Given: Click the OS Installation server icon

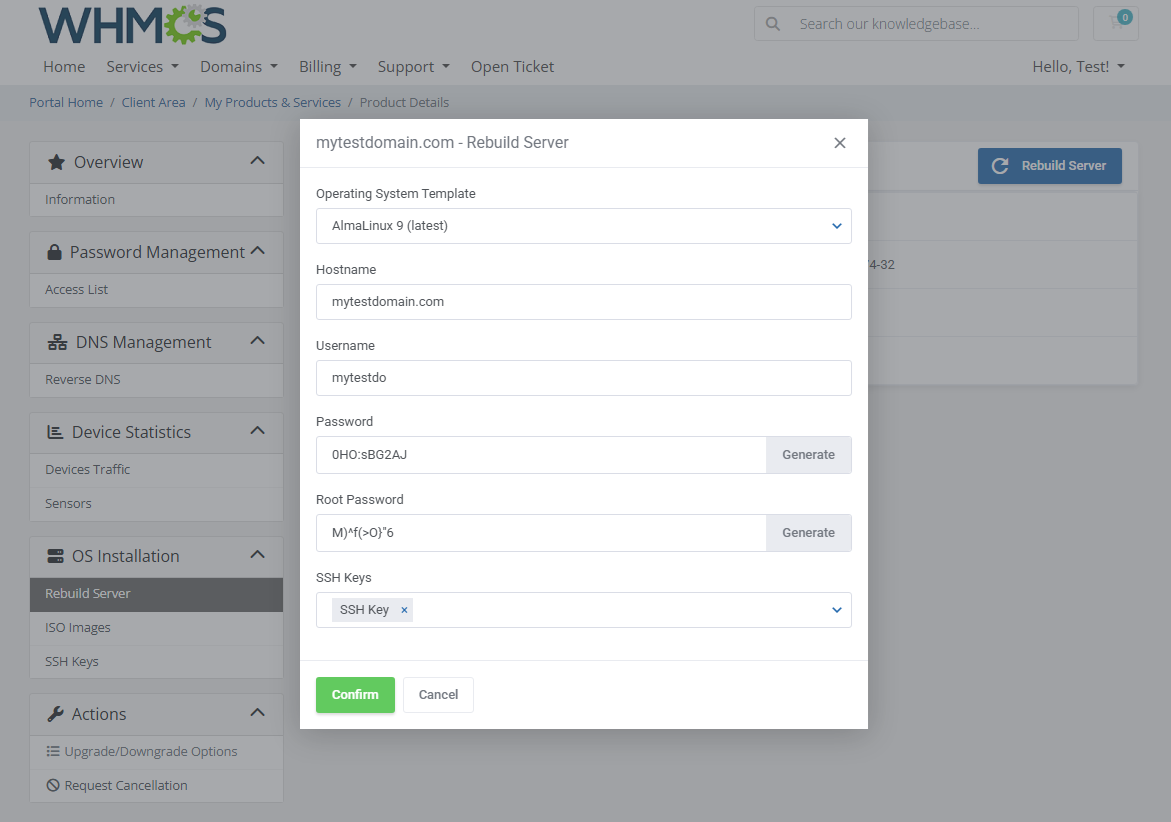Looking at the screenshot, I should pos(55,556).
